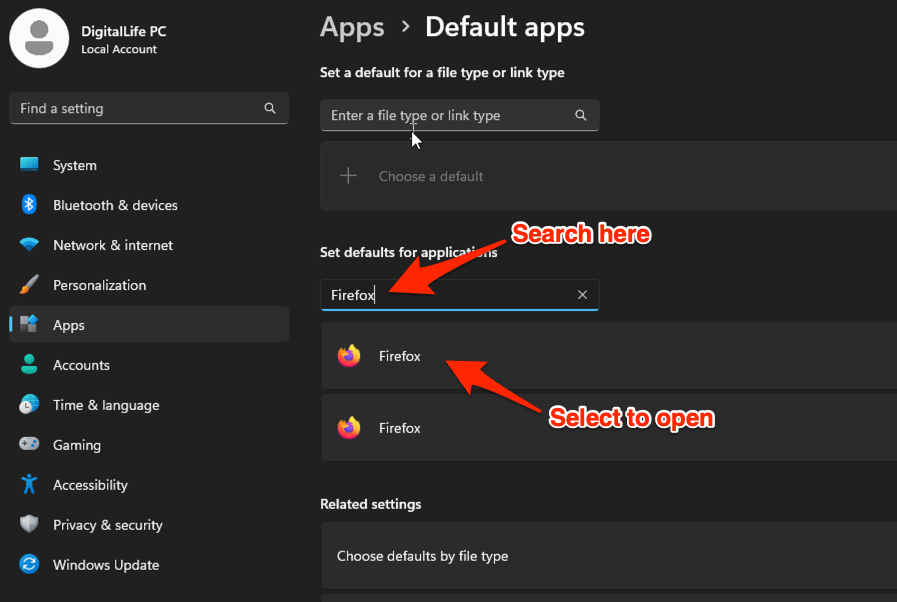Select the Bluetooth & devices icon
Viewport: 897px width, 602px height.
28,205
